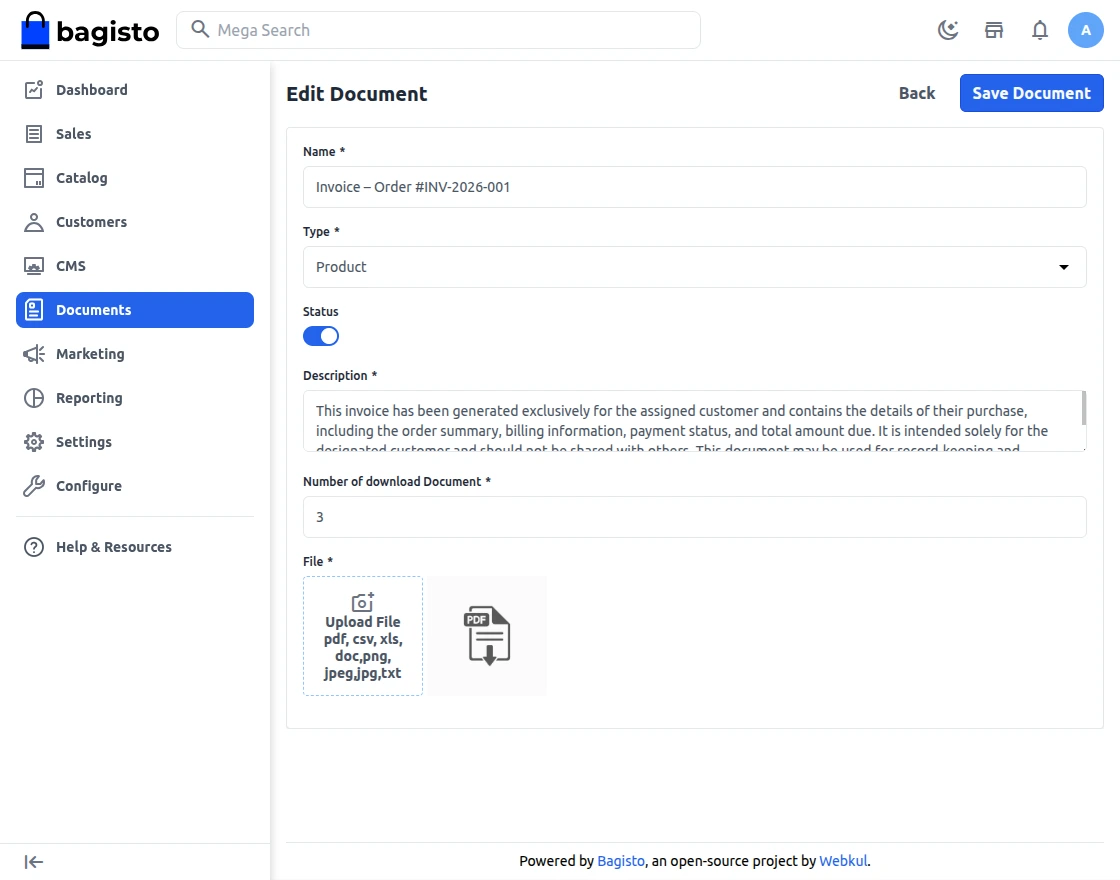Click the Configure wrench icon
Screen dimensions: 1120x880
coord(34,486)
